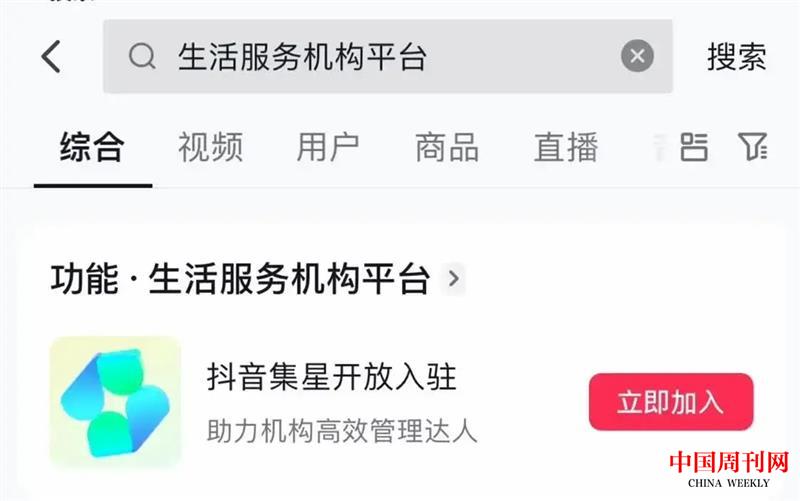The width and height of the screenshot is (800, 501).
Task: Open the list layout view icon
Action: (x=694, y=147)
